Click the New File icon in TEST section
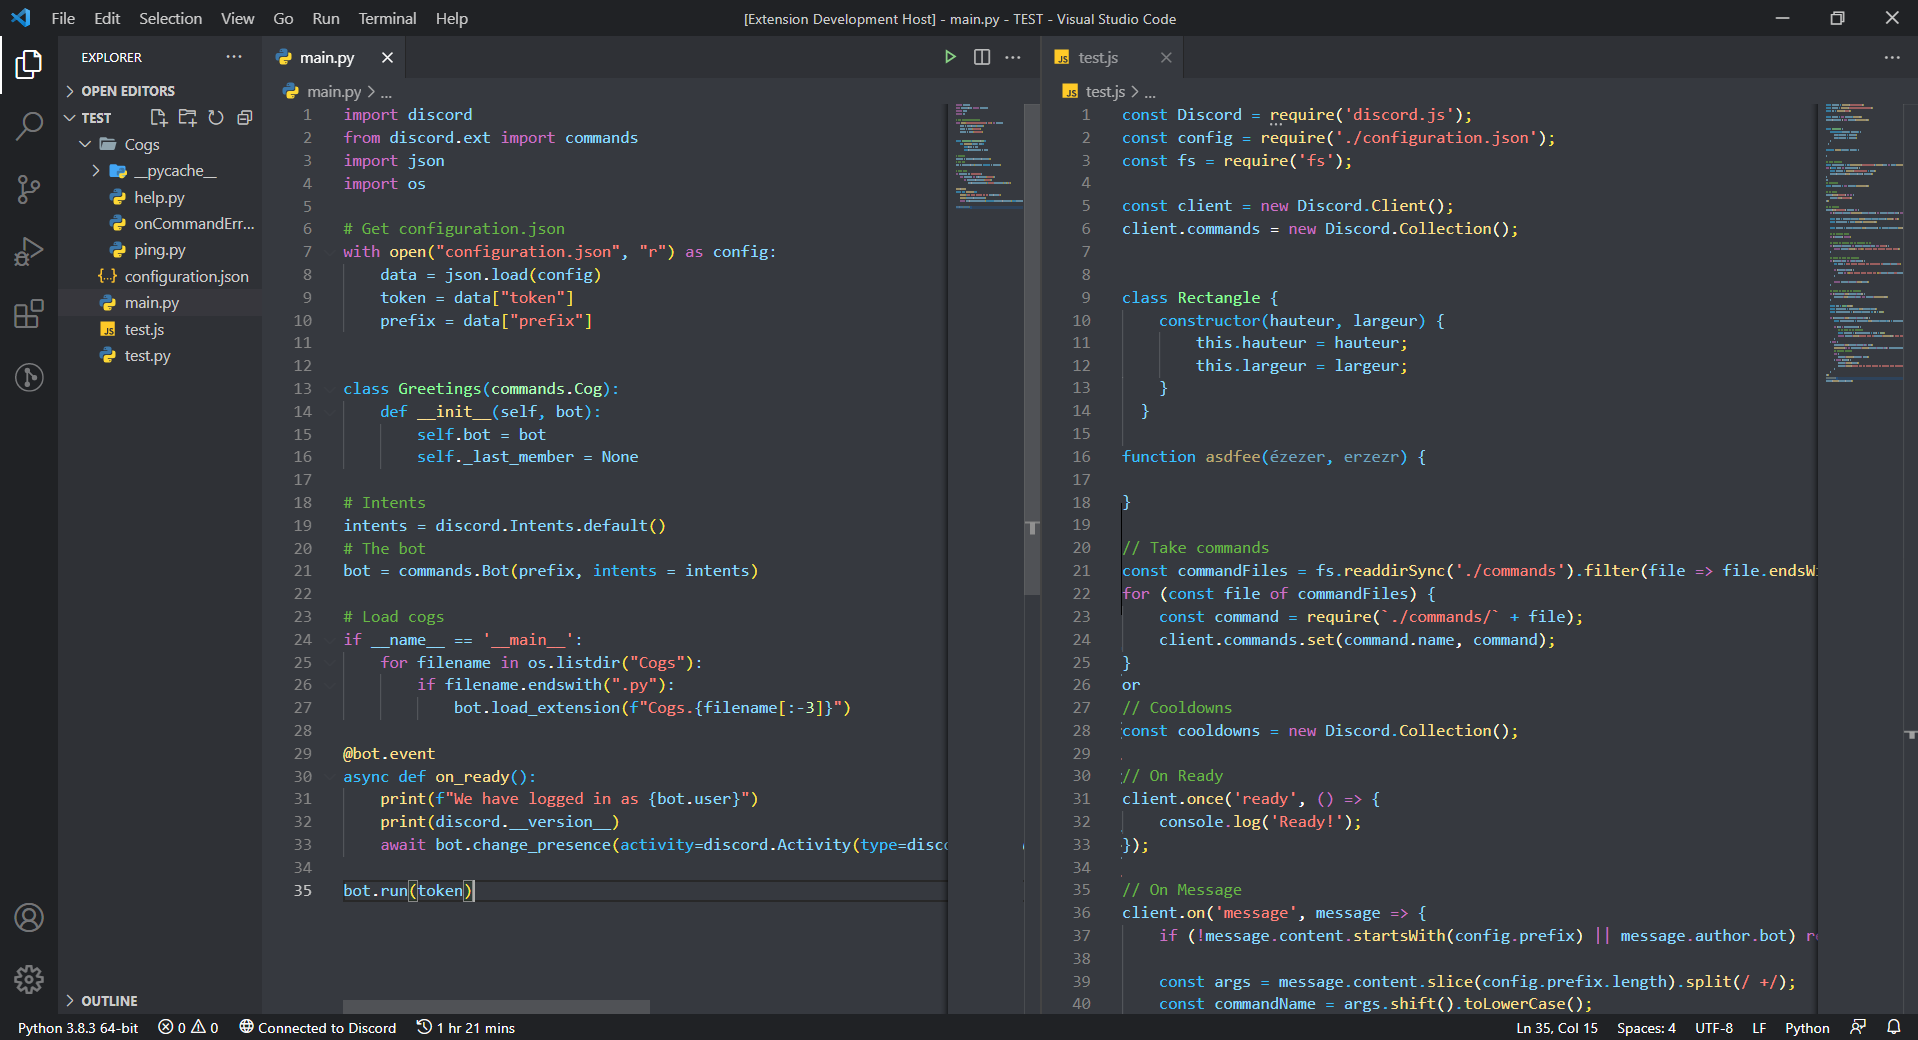Image resolution: width=1918 pixels, height=1040 pixels. (x=158, y=118)
